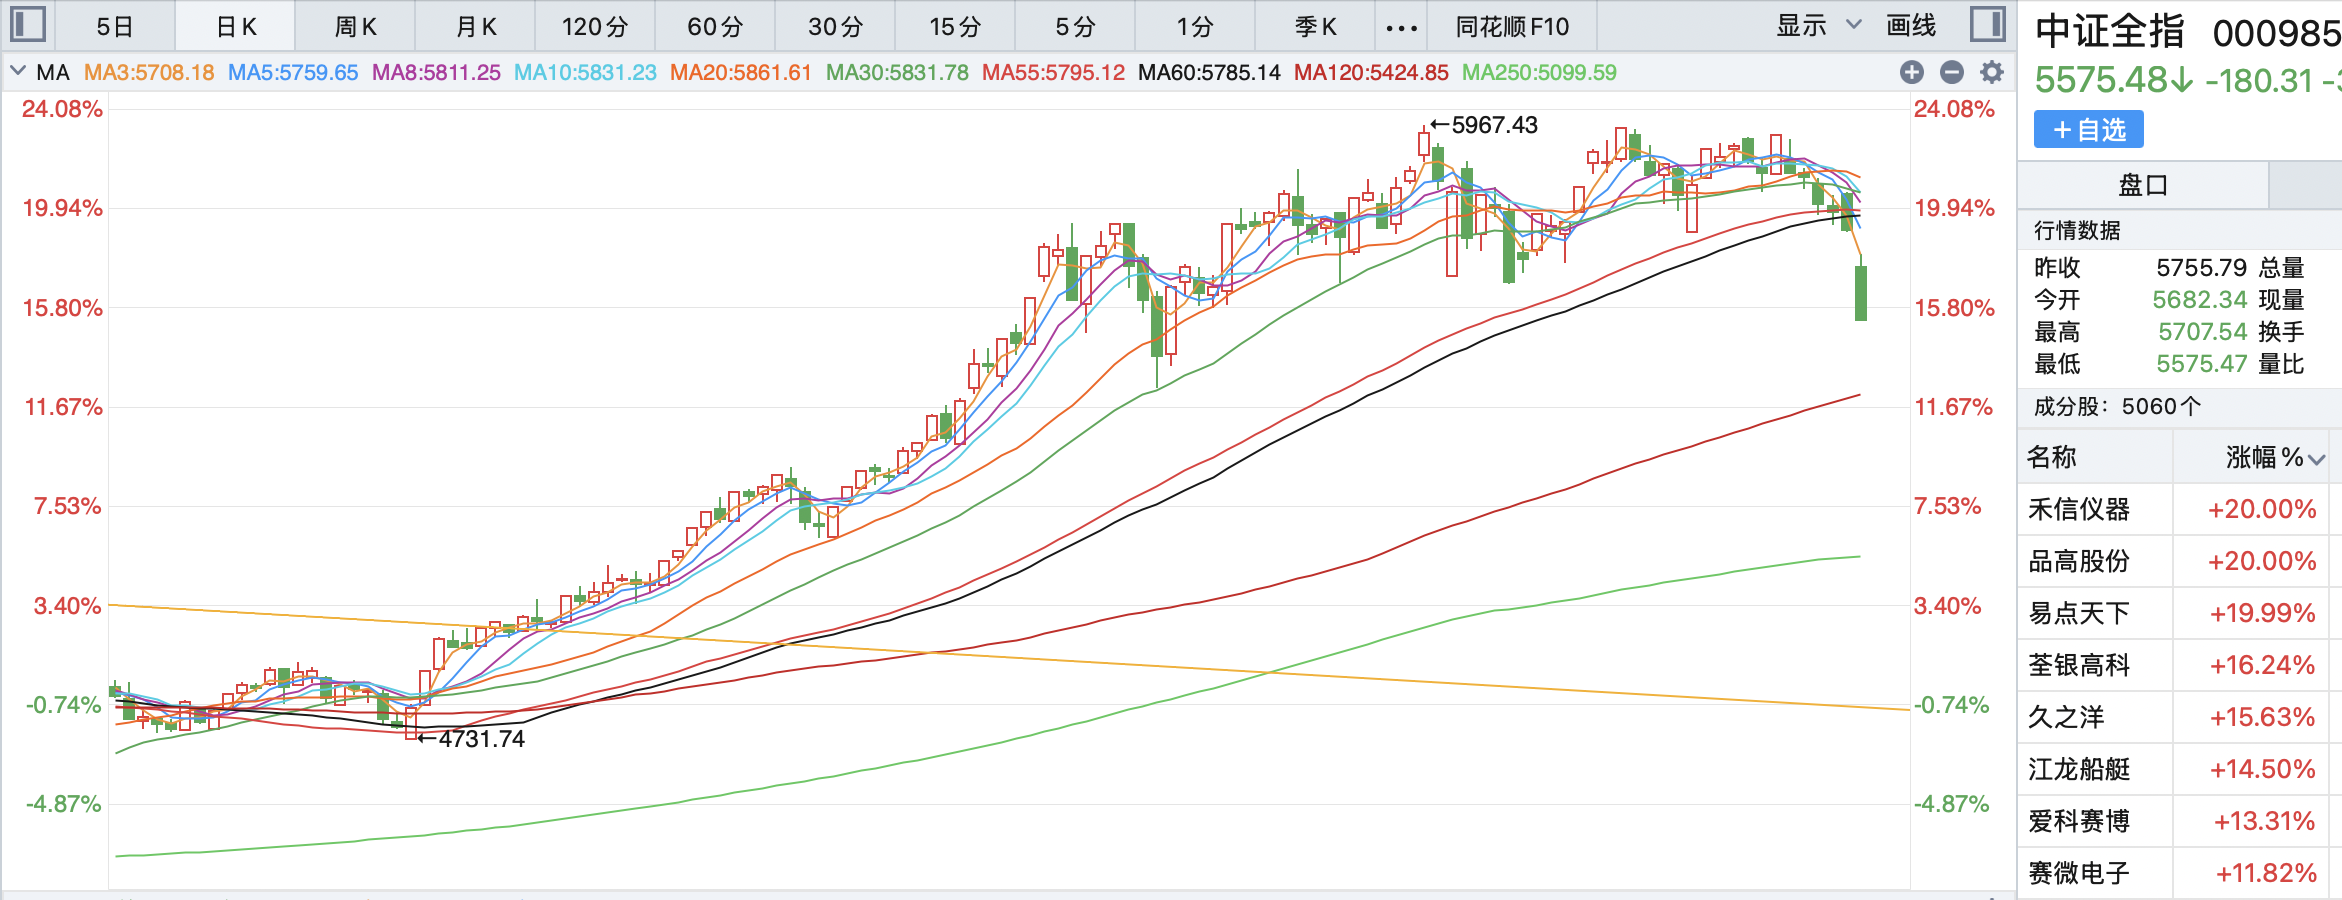Image resolution: width=2342 pixels, height=900 pixels.
Task: Toggle the right sidebar panel icon
Action: 1987,25
